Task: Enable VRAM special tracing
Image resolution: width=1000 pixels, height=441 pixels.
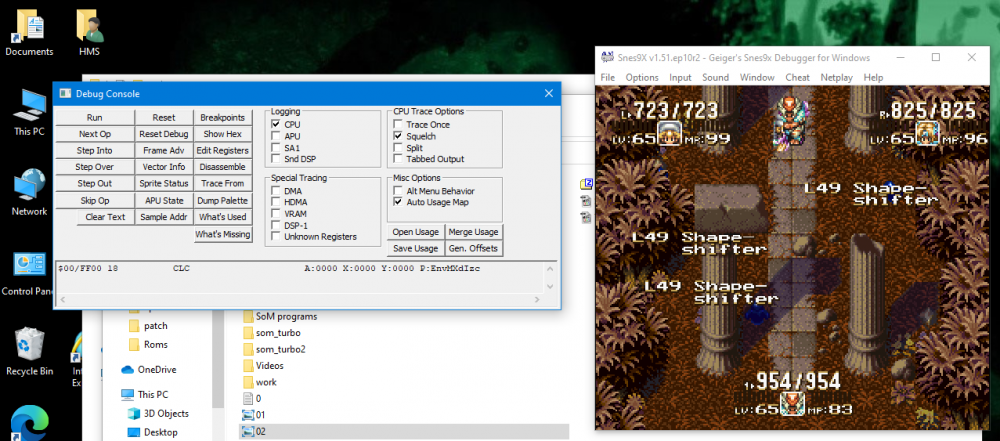Action: pyautogui.click(x=276, y=214)
